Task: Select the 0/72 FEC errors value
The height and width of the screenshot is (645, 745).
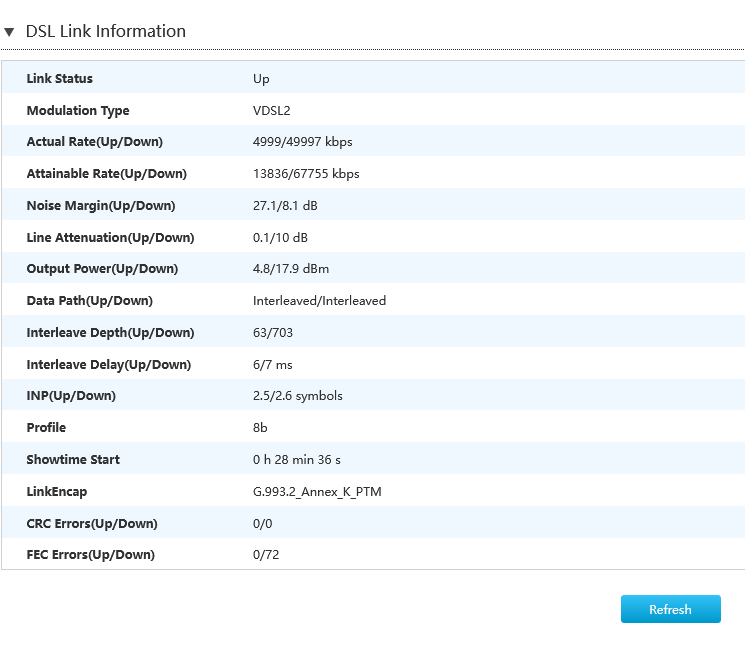Action: click(x=266, y=554)
